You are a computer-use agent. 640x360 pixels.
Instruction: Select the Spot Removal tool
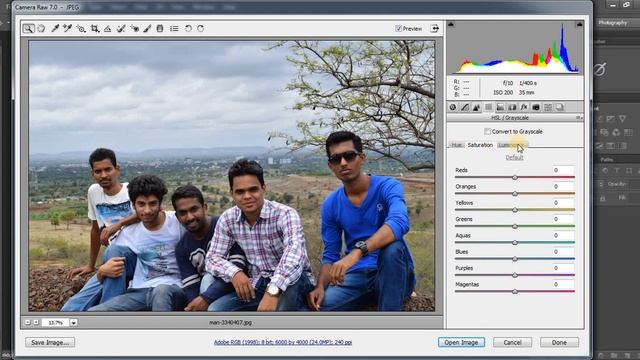click(121, 29)
